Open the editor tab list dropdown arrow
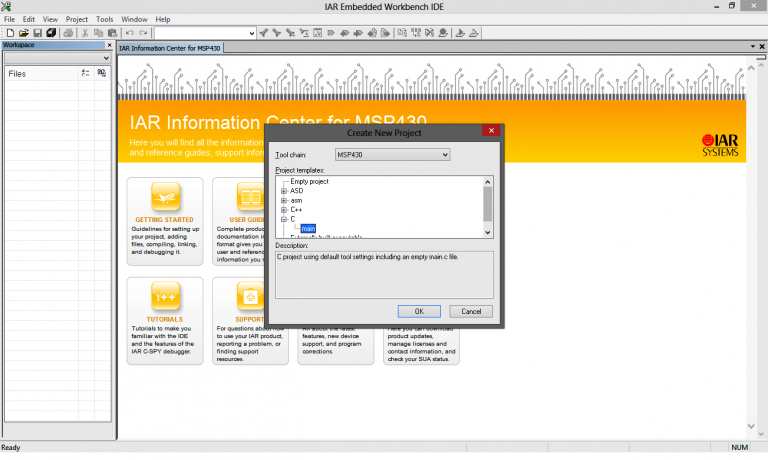This screenshot has width=768, height=460. [753, 46]
